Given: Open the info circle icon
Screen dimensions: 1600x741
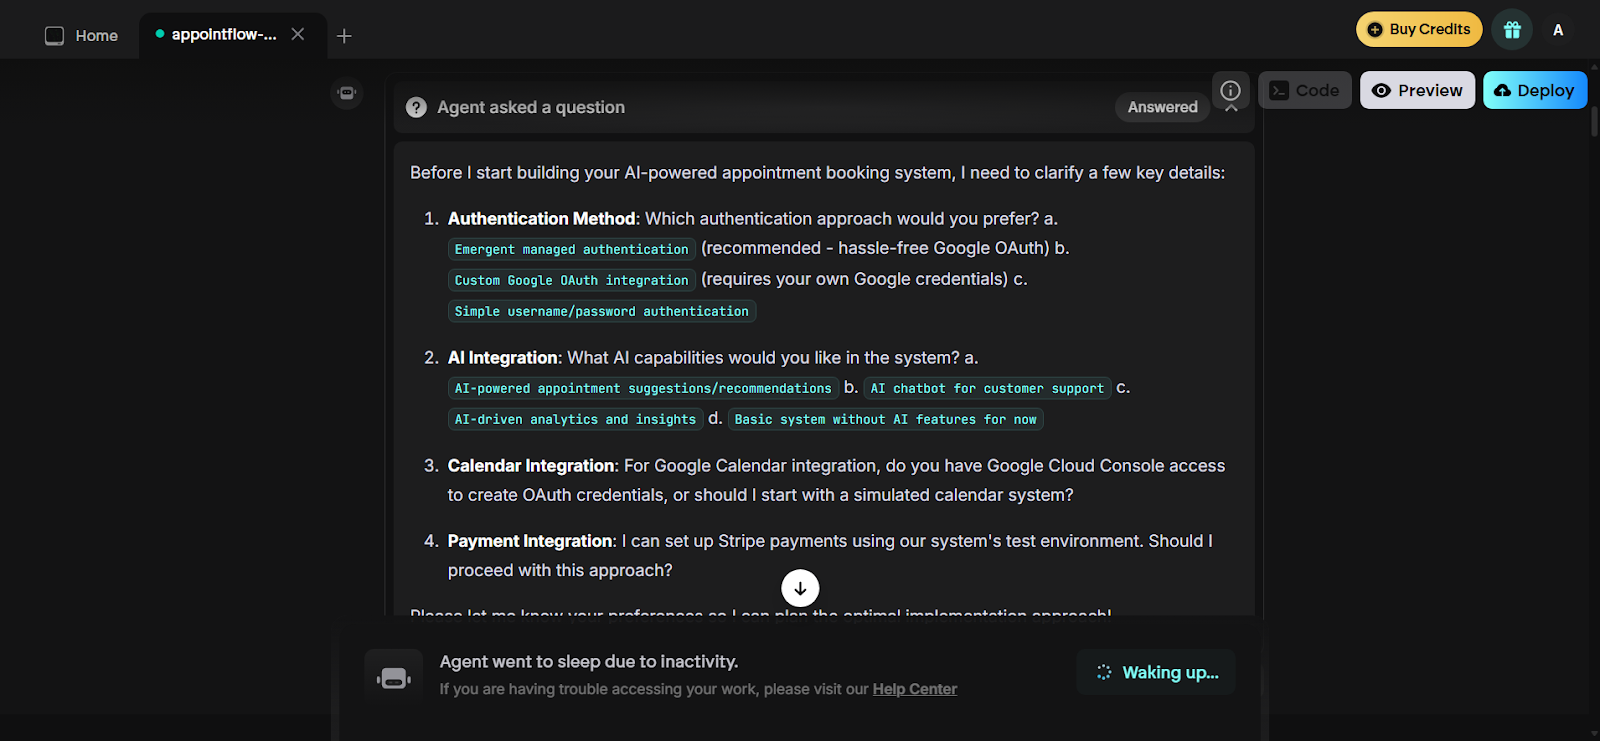Looking at the screenshot, I should tap(1231, 90).
